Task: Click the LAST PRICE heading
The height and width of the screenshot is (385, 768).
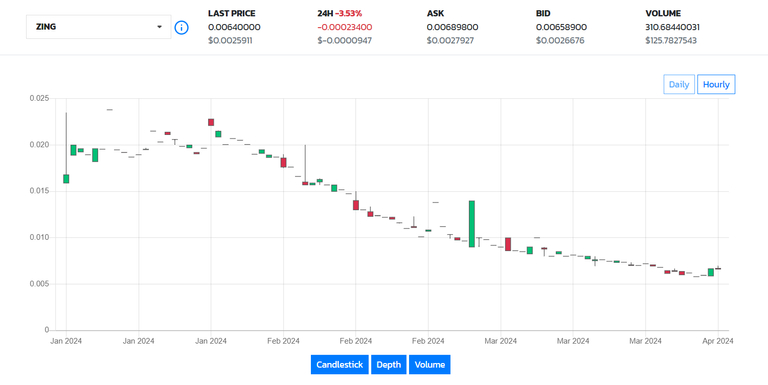Action: (232, 14)
